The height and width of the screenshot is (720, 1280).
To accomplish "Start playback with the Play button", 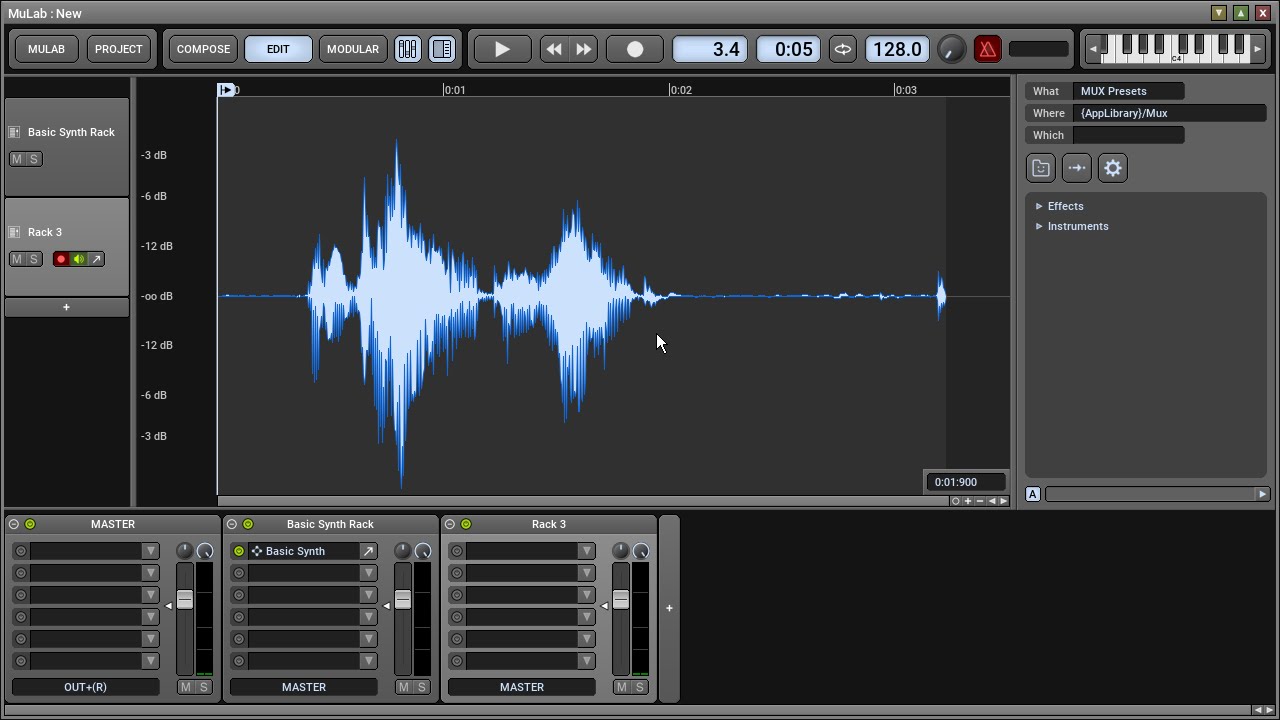I will (x=502, y=49).
